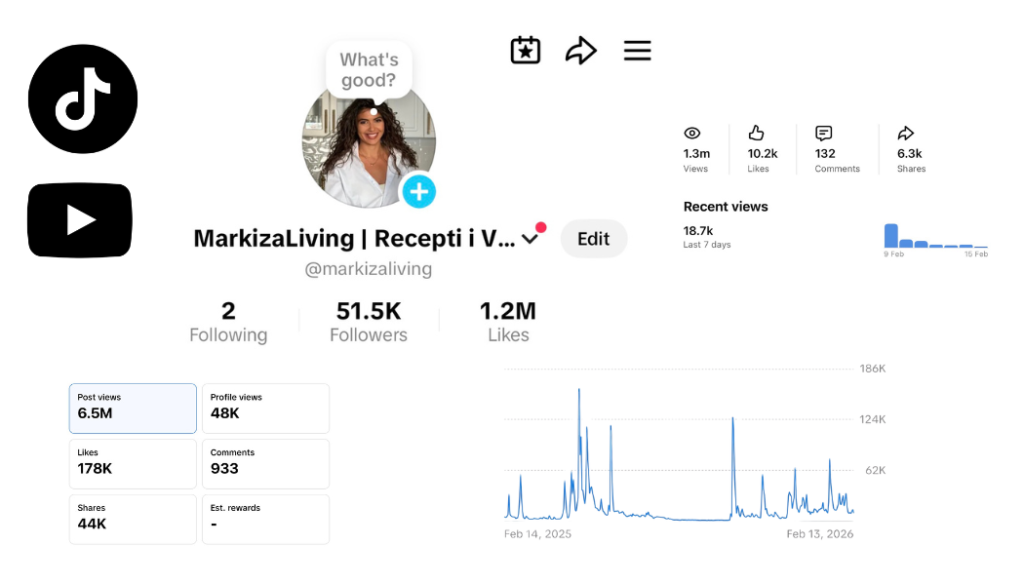
Task: Click the tallest bar in Recent views chart
Action: point(891,236)
